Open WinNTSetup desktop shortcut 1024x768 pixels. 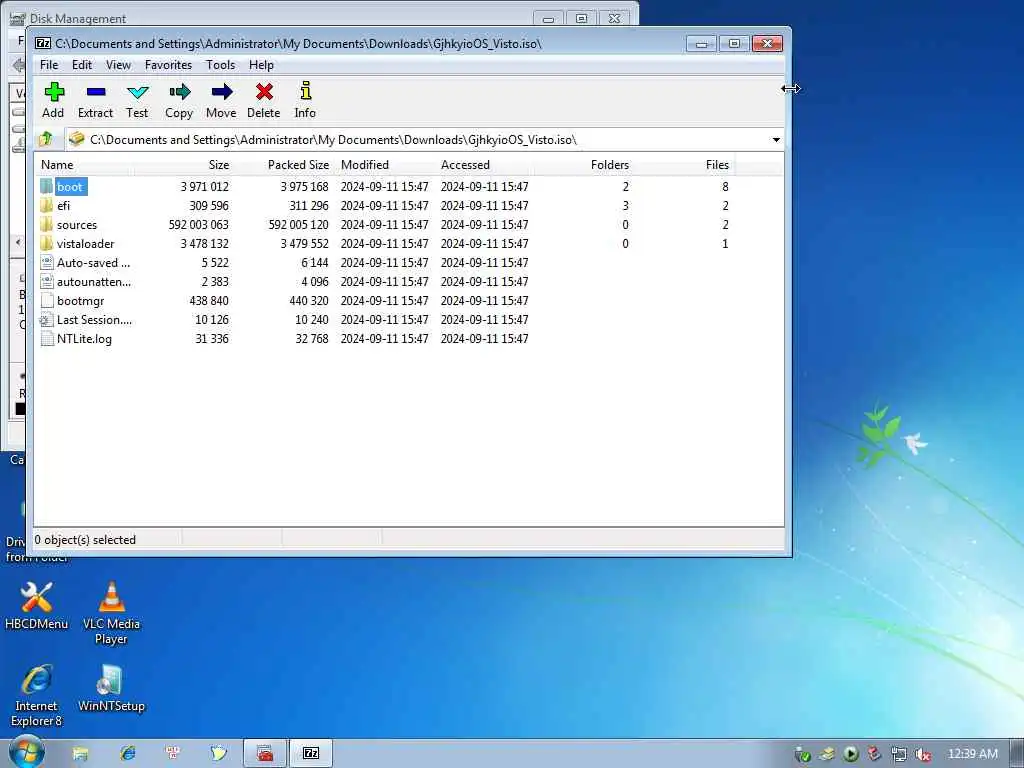(x=111, y=688)
